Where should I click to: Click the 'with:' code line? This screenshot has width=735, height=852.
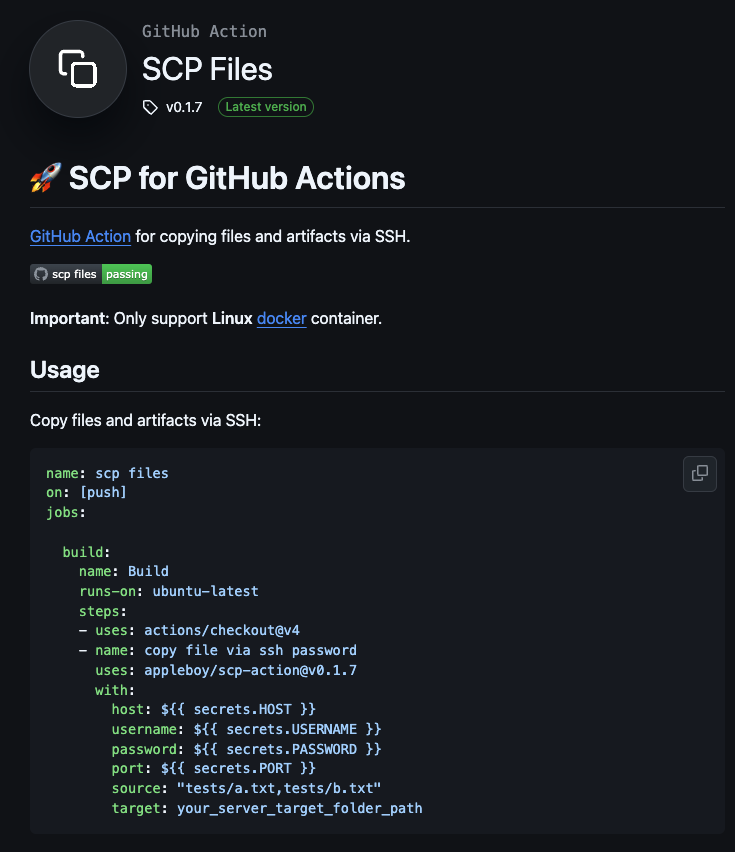(x=115, y=690)
